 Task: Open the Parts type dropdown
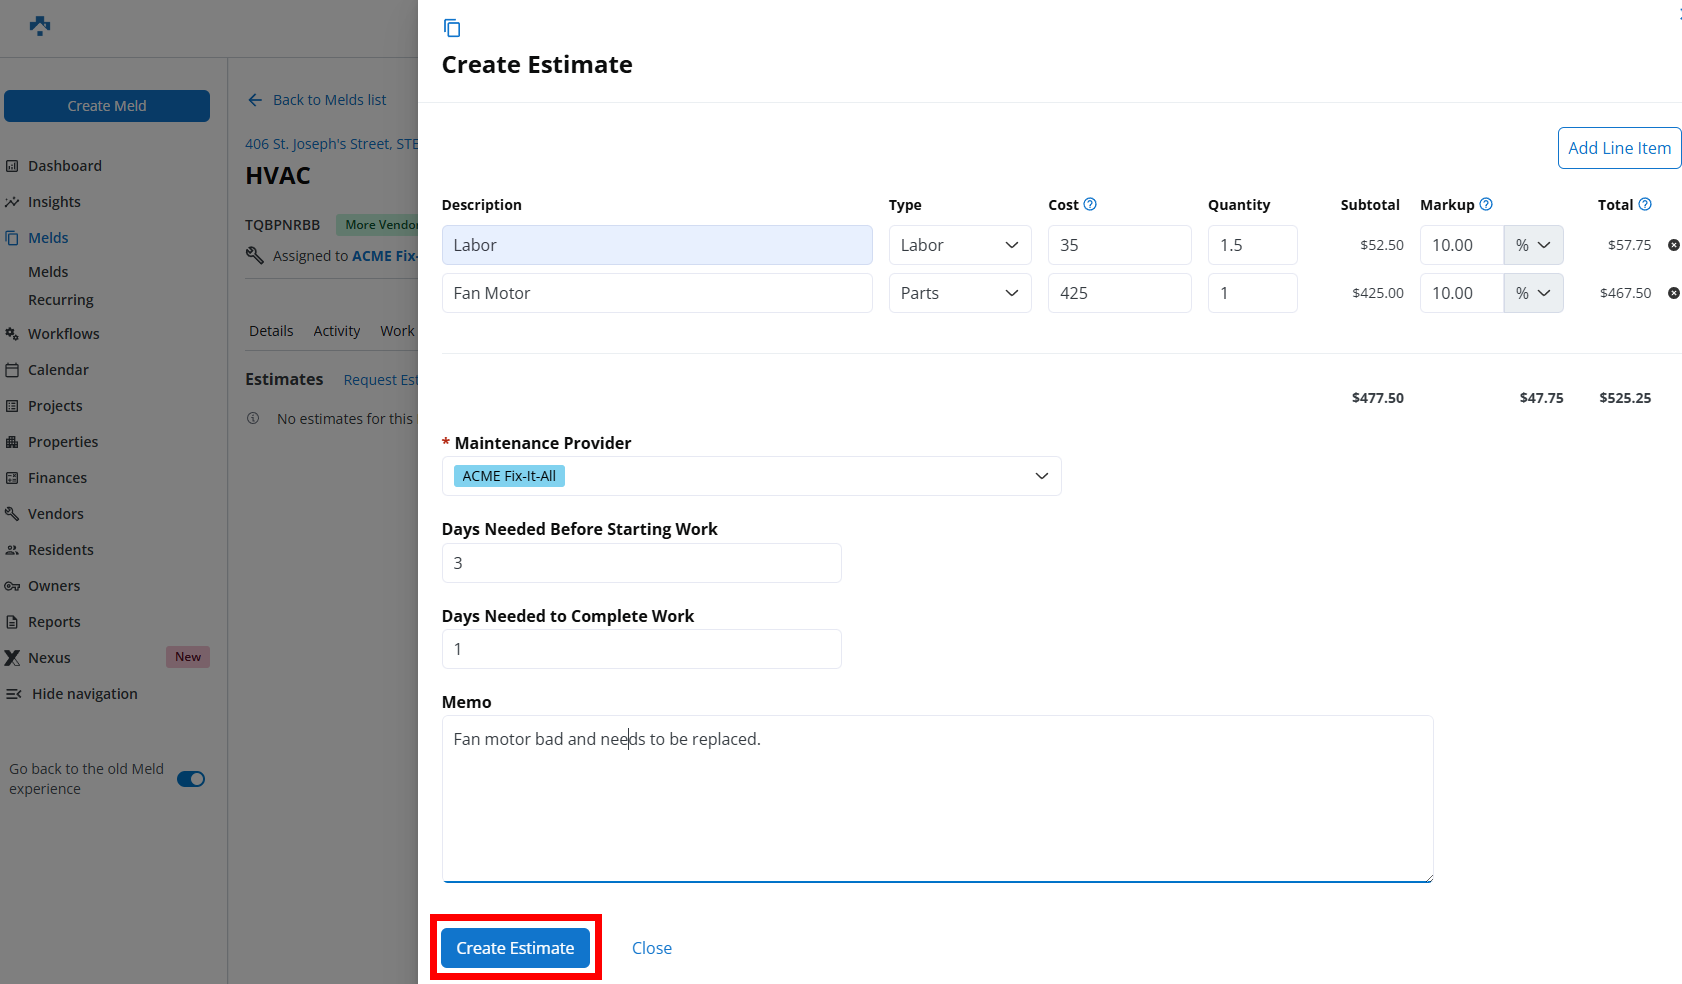959,293
